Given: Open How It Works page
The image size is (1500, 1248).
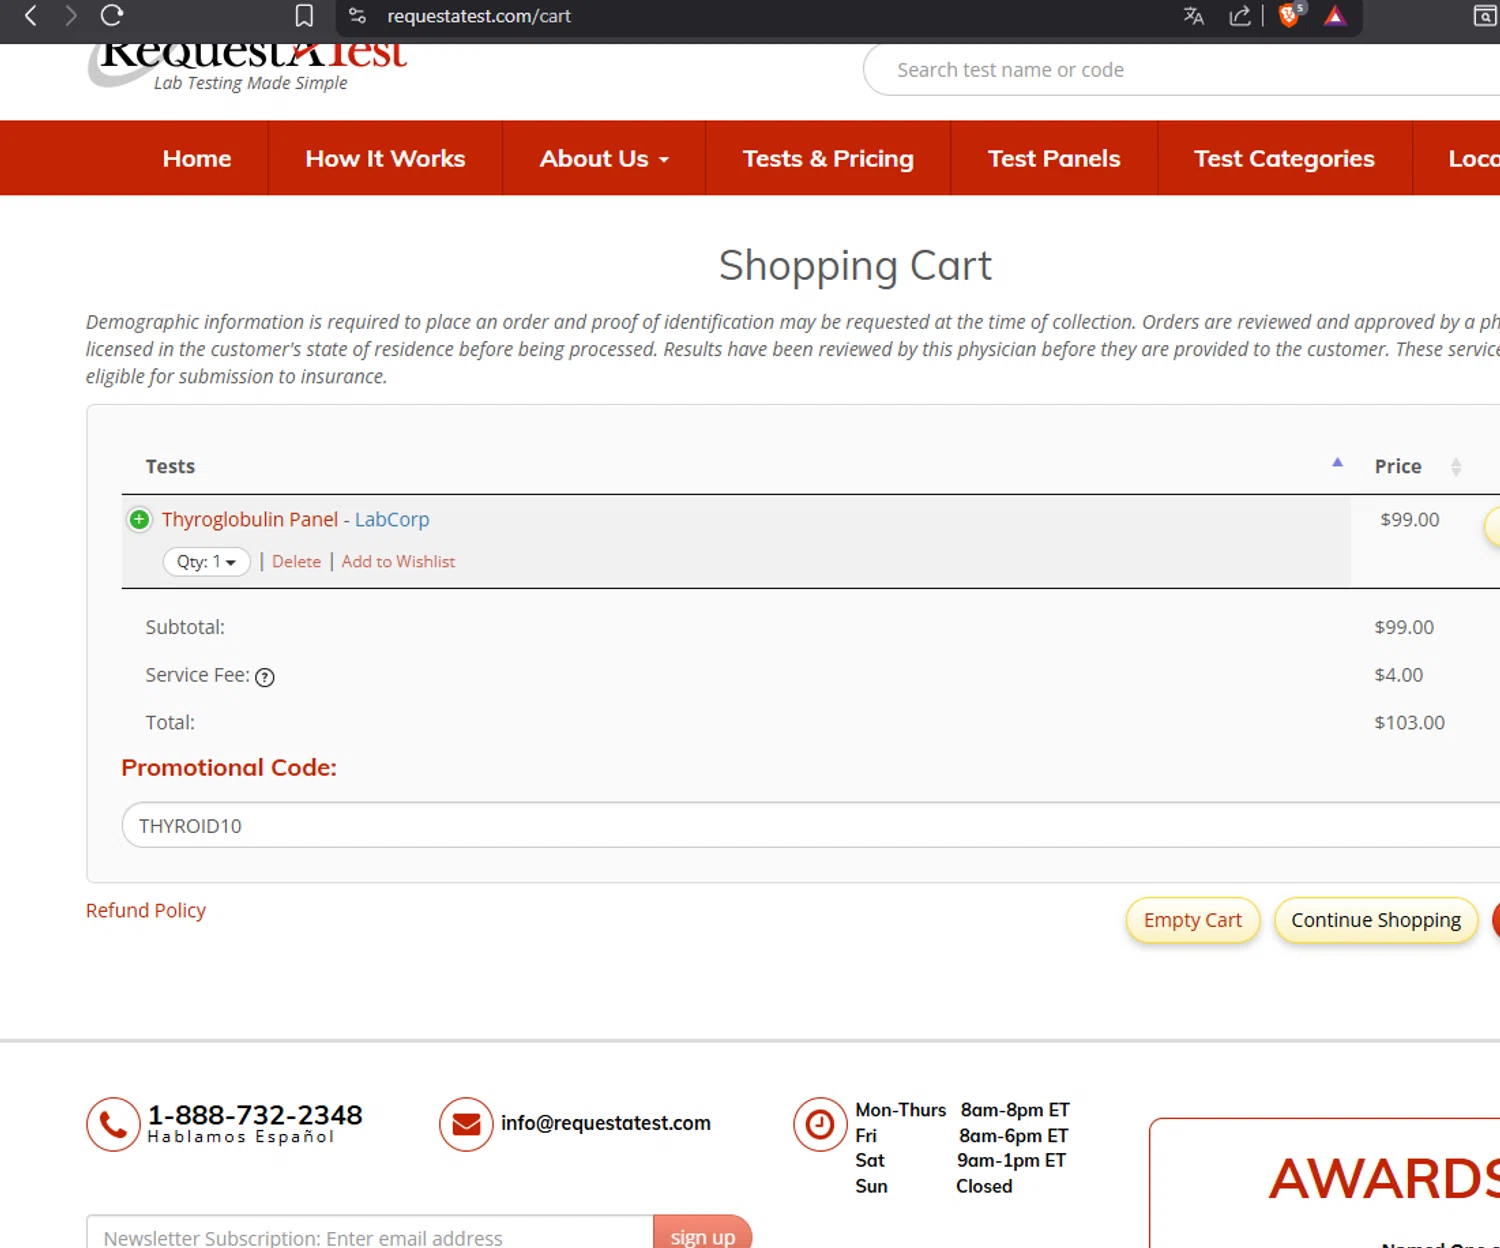Looking at the screenshot, I should [385, 158].
